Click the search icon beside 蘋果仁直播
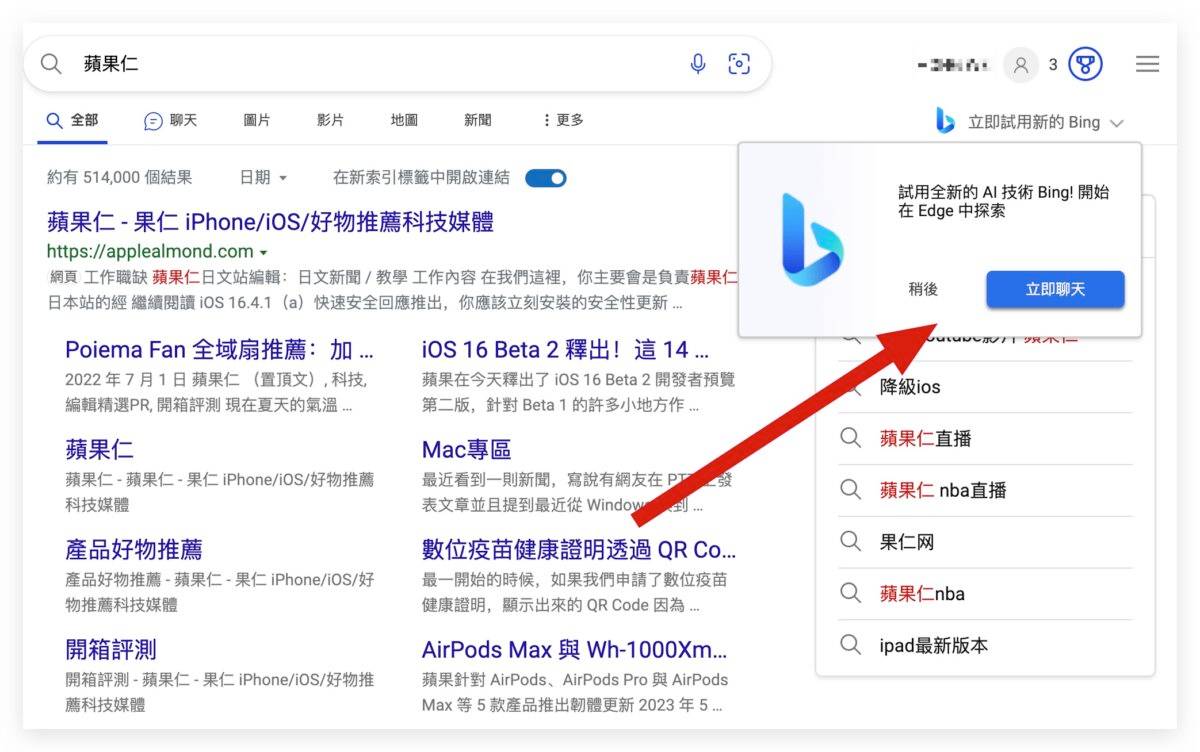1200x752 pixels. point(850,438)
